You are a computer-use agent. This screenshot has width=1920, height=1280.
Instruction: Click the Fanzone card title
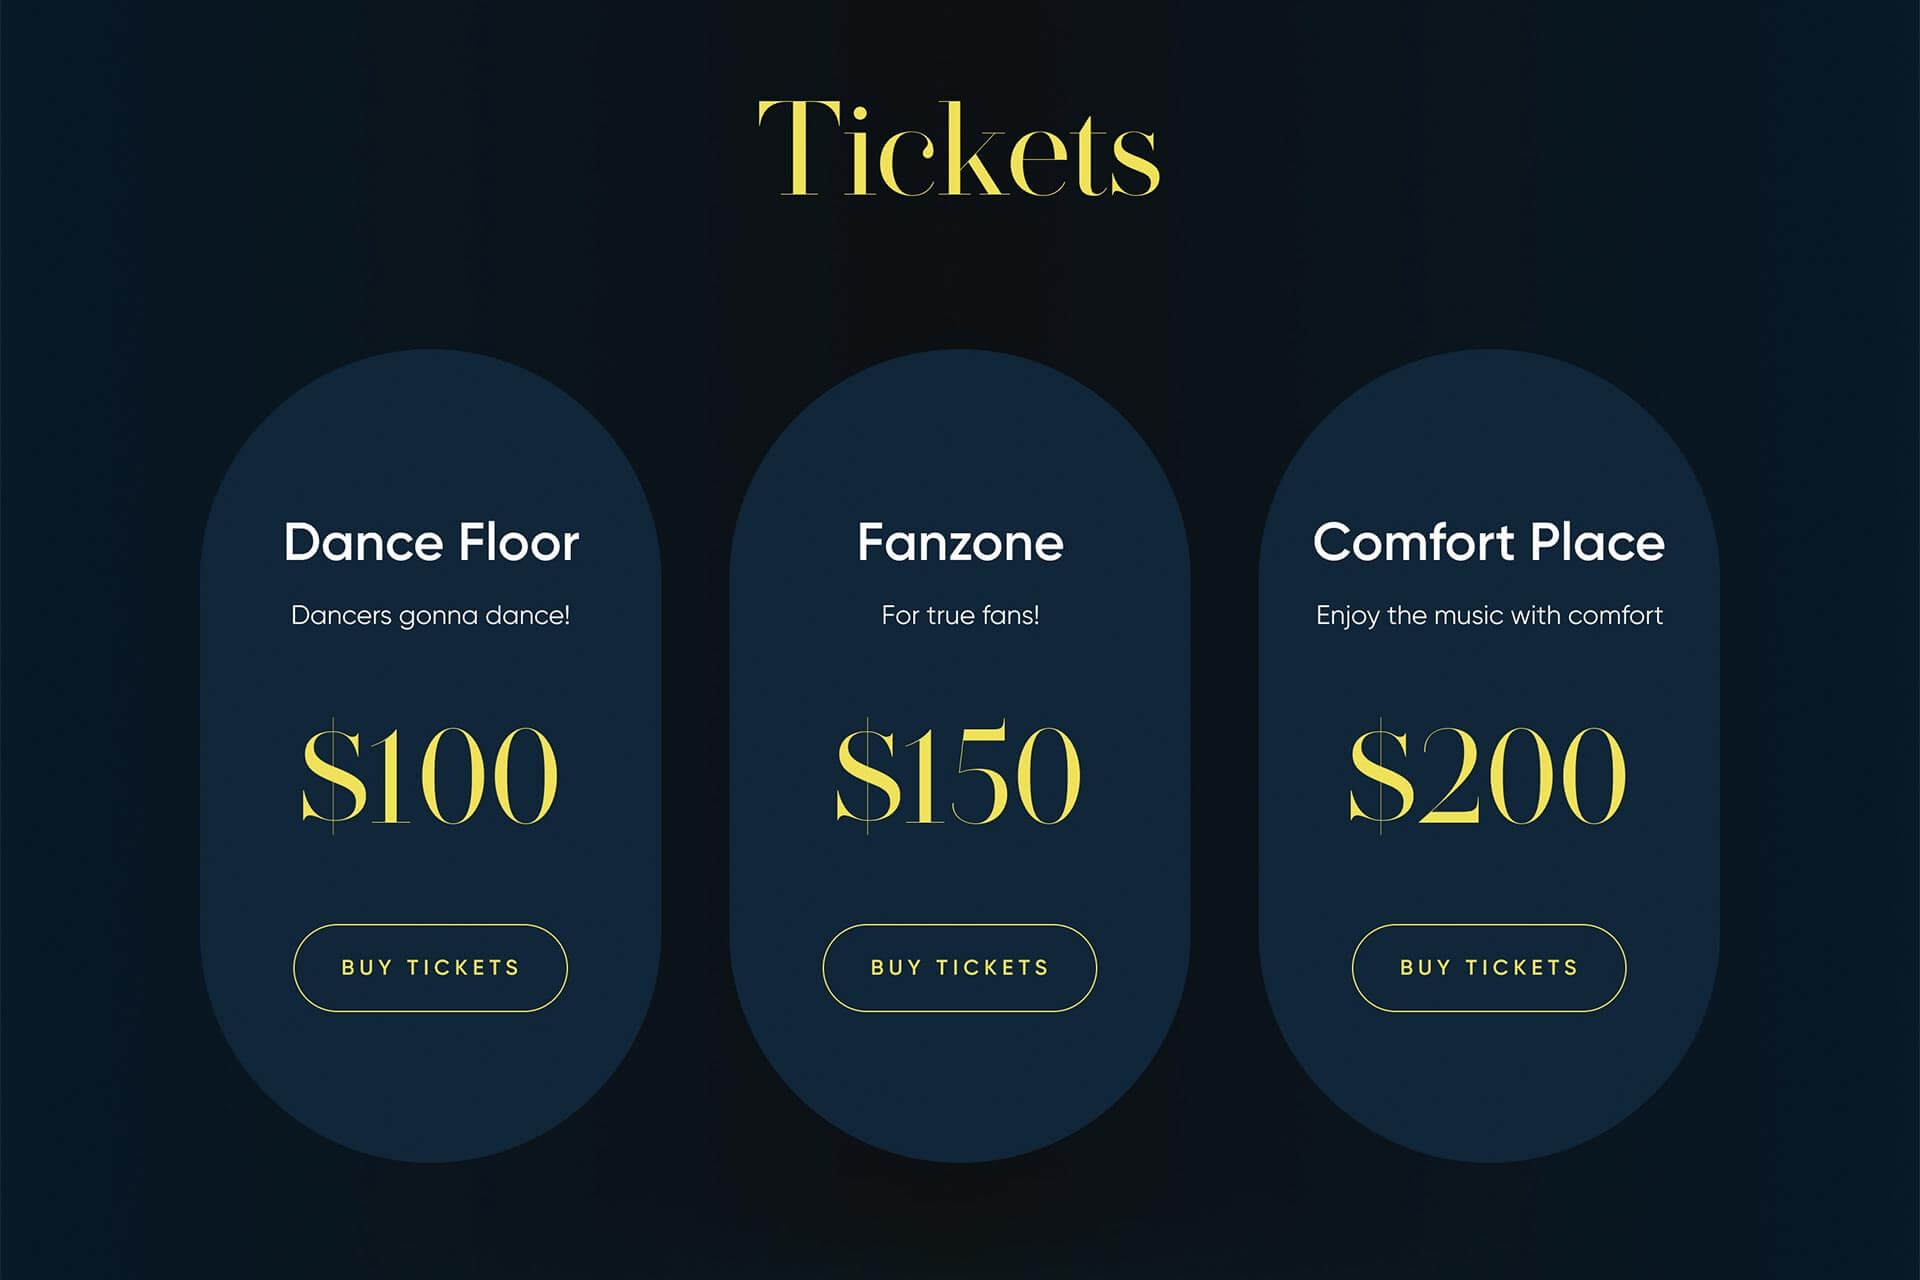tap(960, 542)
